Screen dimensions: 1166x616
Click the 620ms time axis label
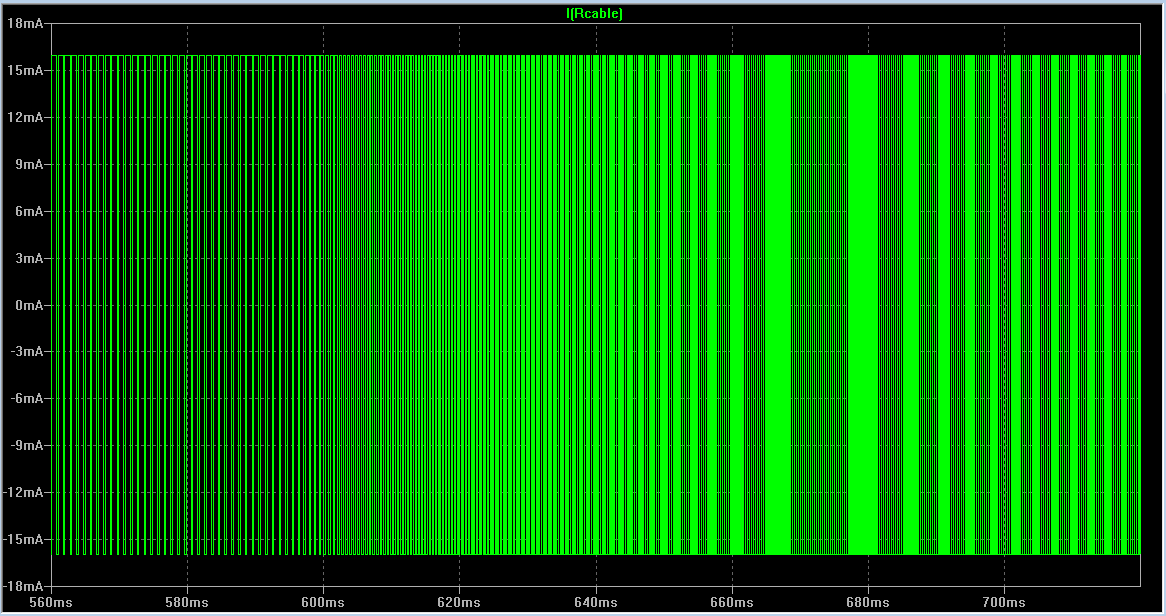[460, 602]
